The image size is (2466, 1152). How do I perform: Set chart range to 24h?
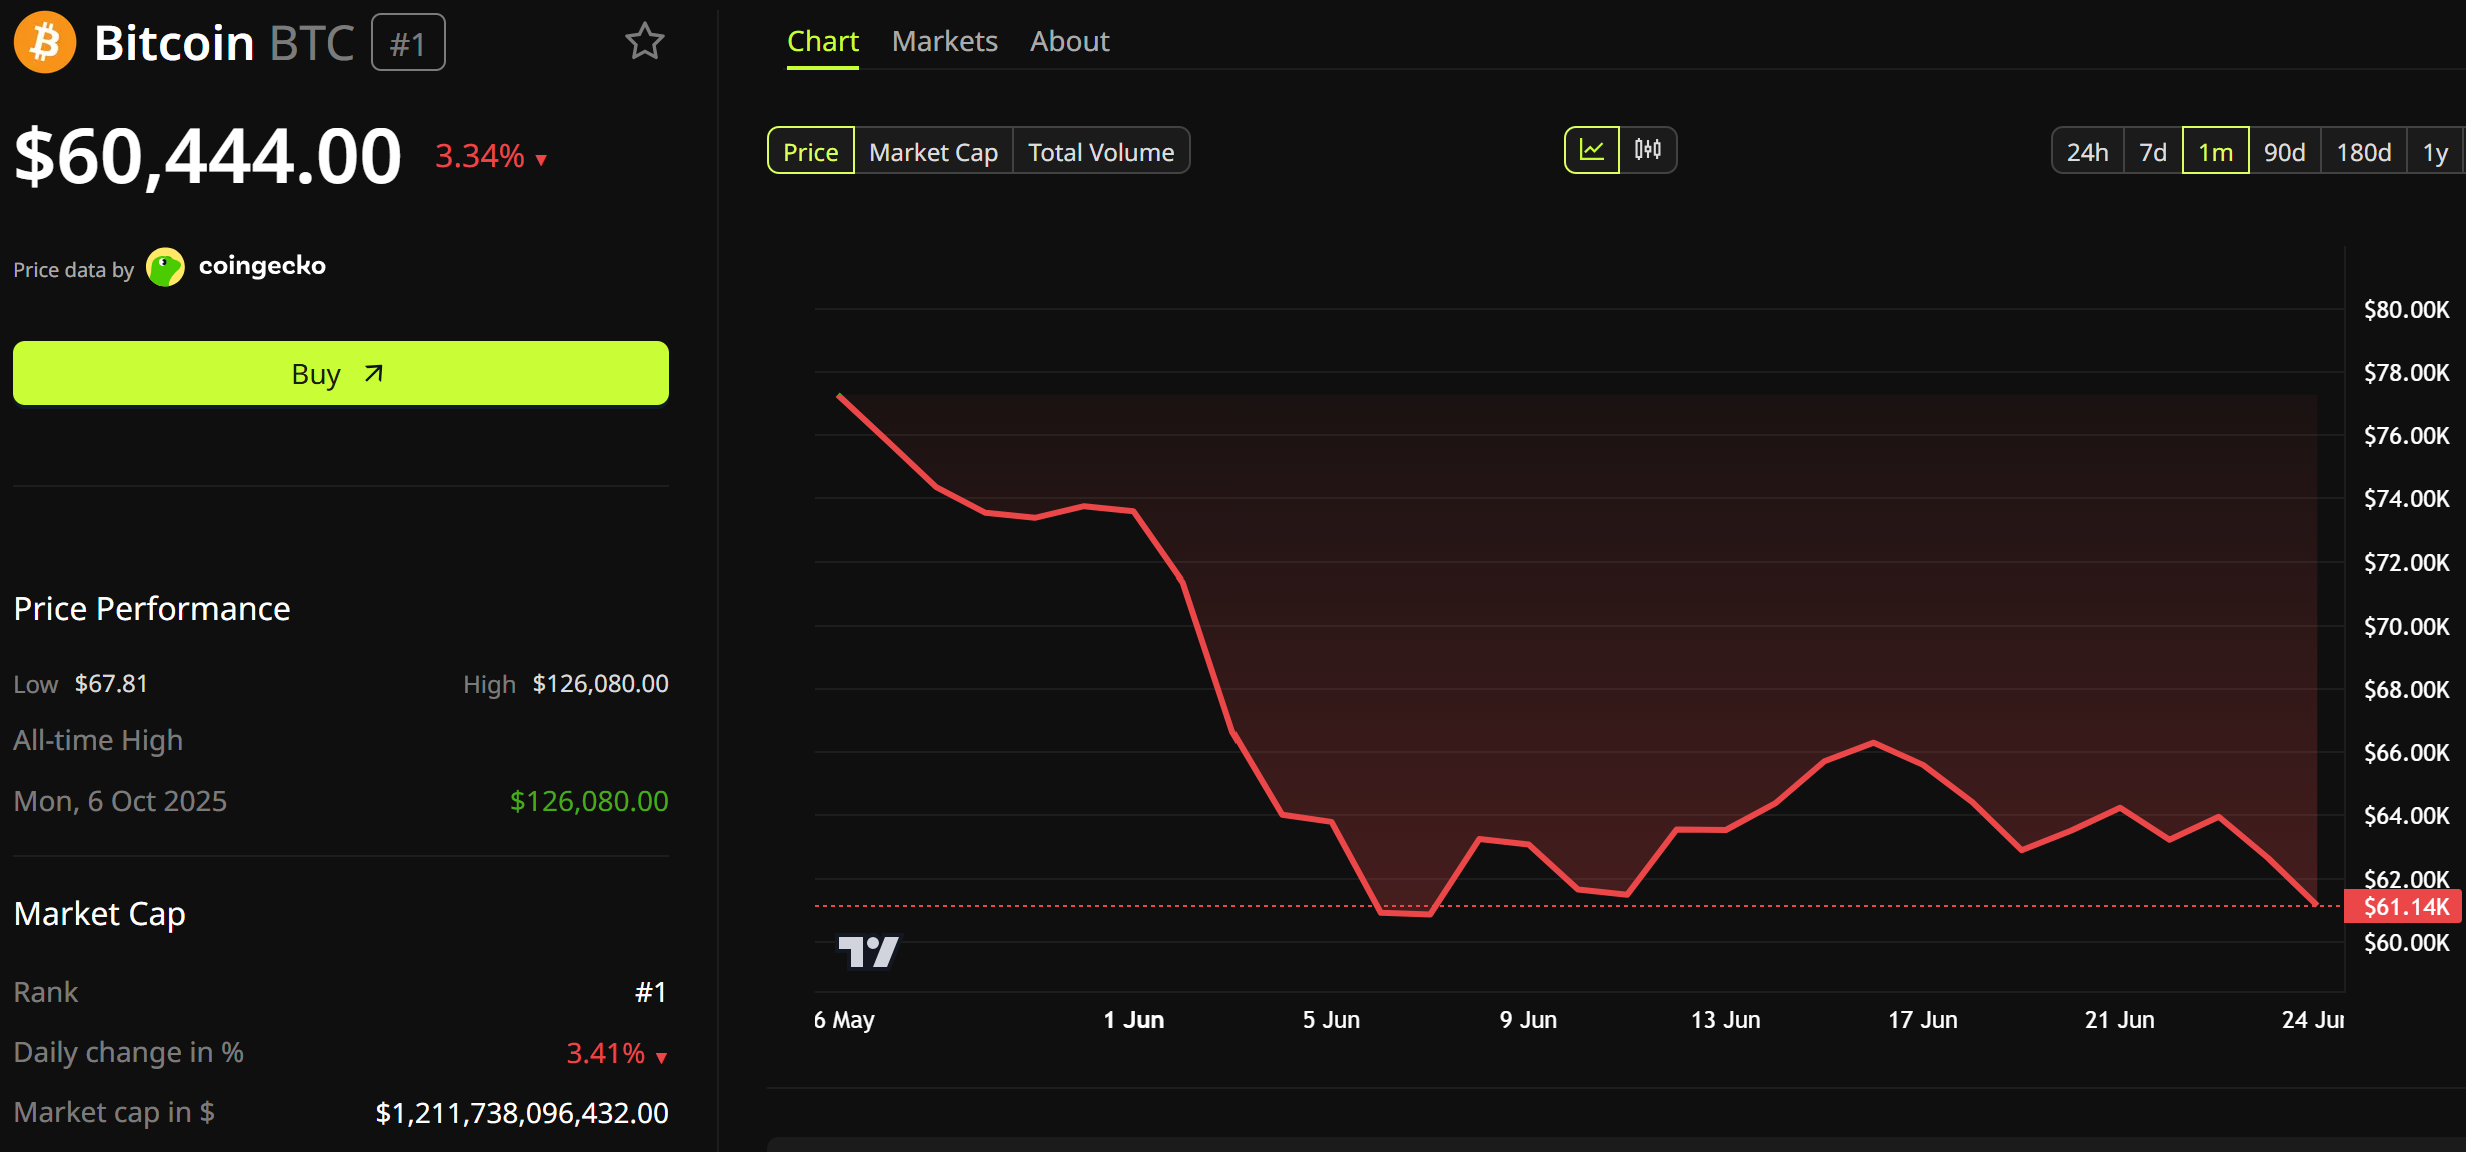2088,151
